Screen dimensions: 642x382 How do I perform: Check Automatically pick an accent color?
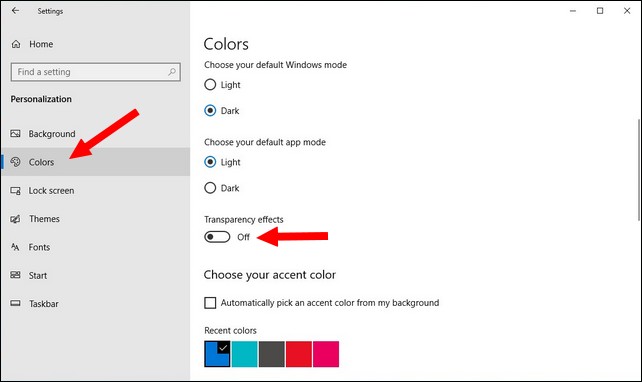click(x=210, y=303)
